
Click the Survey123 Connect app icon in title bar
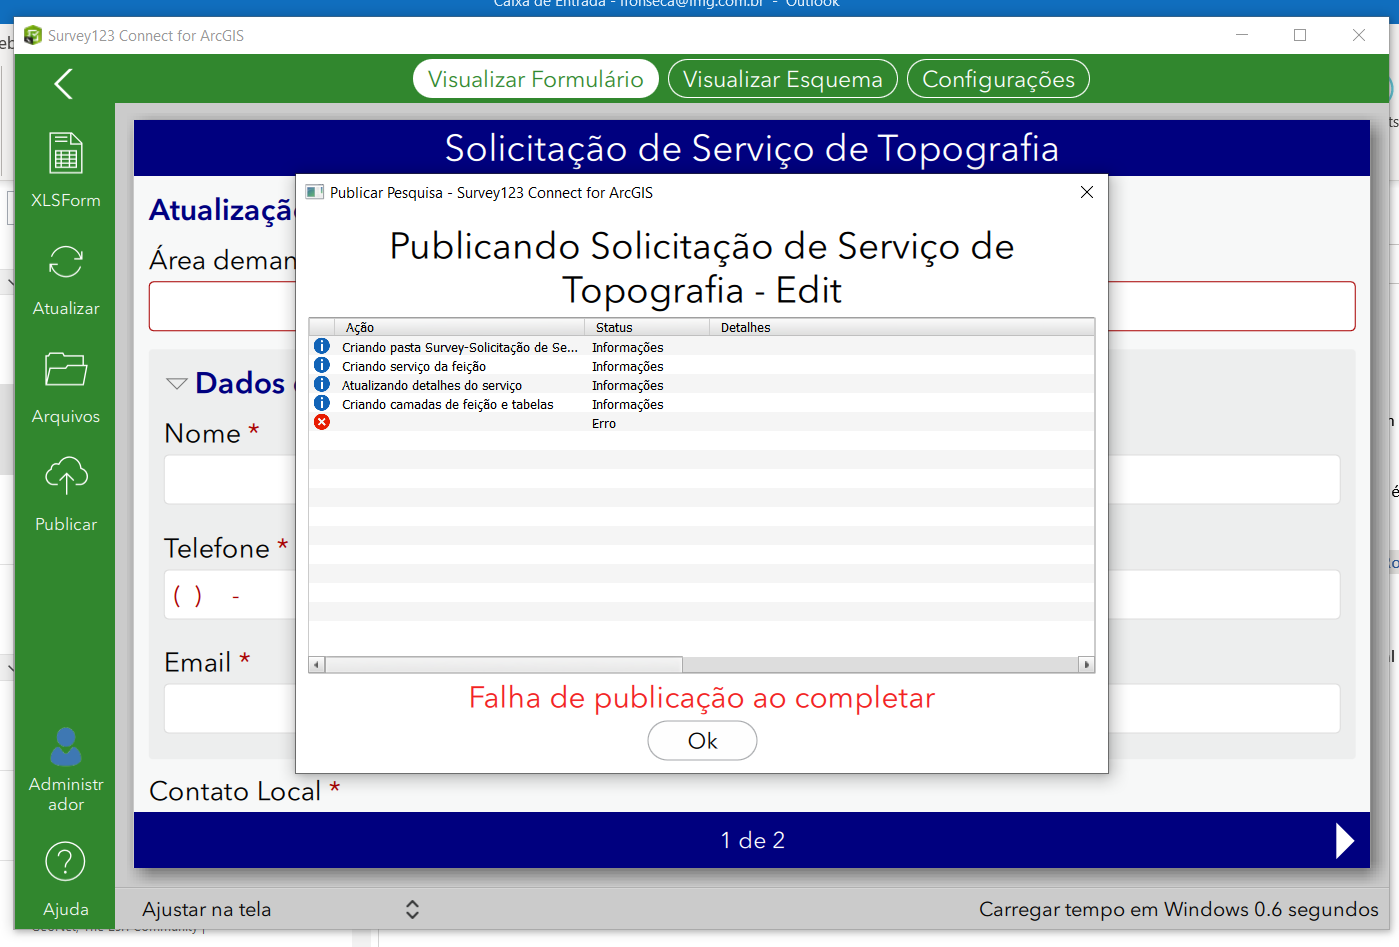click(33, 35)
